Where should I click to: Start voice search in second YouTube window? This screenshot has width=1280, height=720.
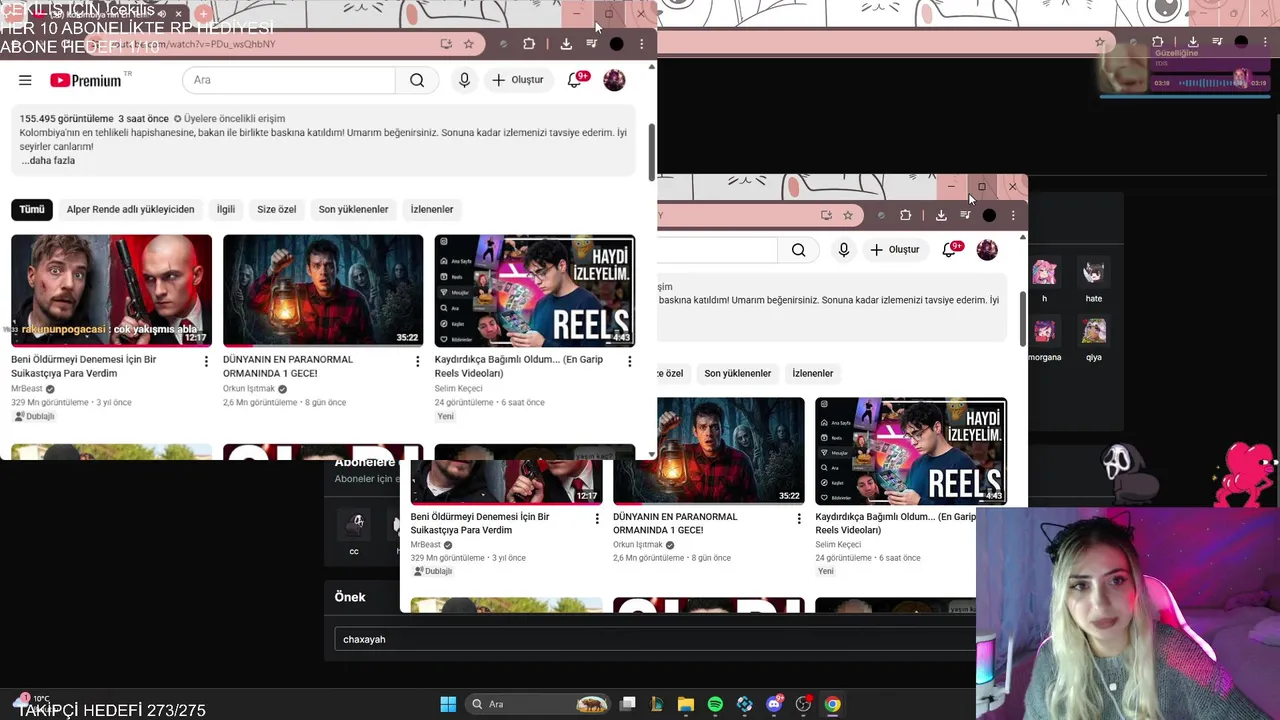(844, 250)
